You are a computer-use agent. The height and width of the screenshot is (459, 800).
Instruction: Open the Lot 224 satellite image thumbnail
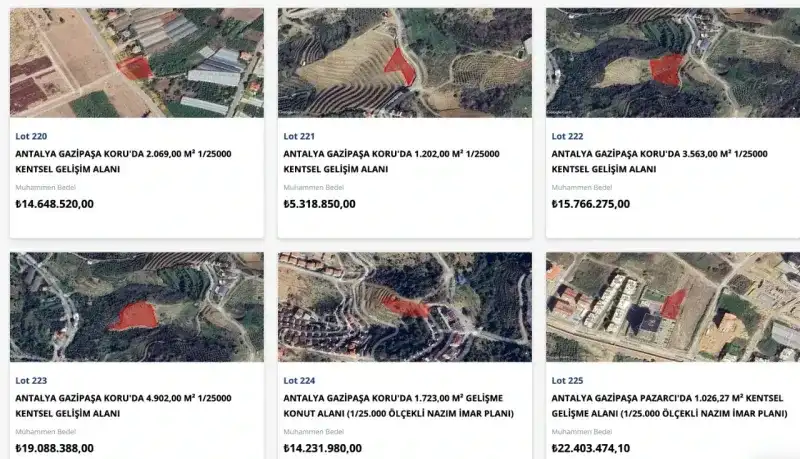[405, 307]
